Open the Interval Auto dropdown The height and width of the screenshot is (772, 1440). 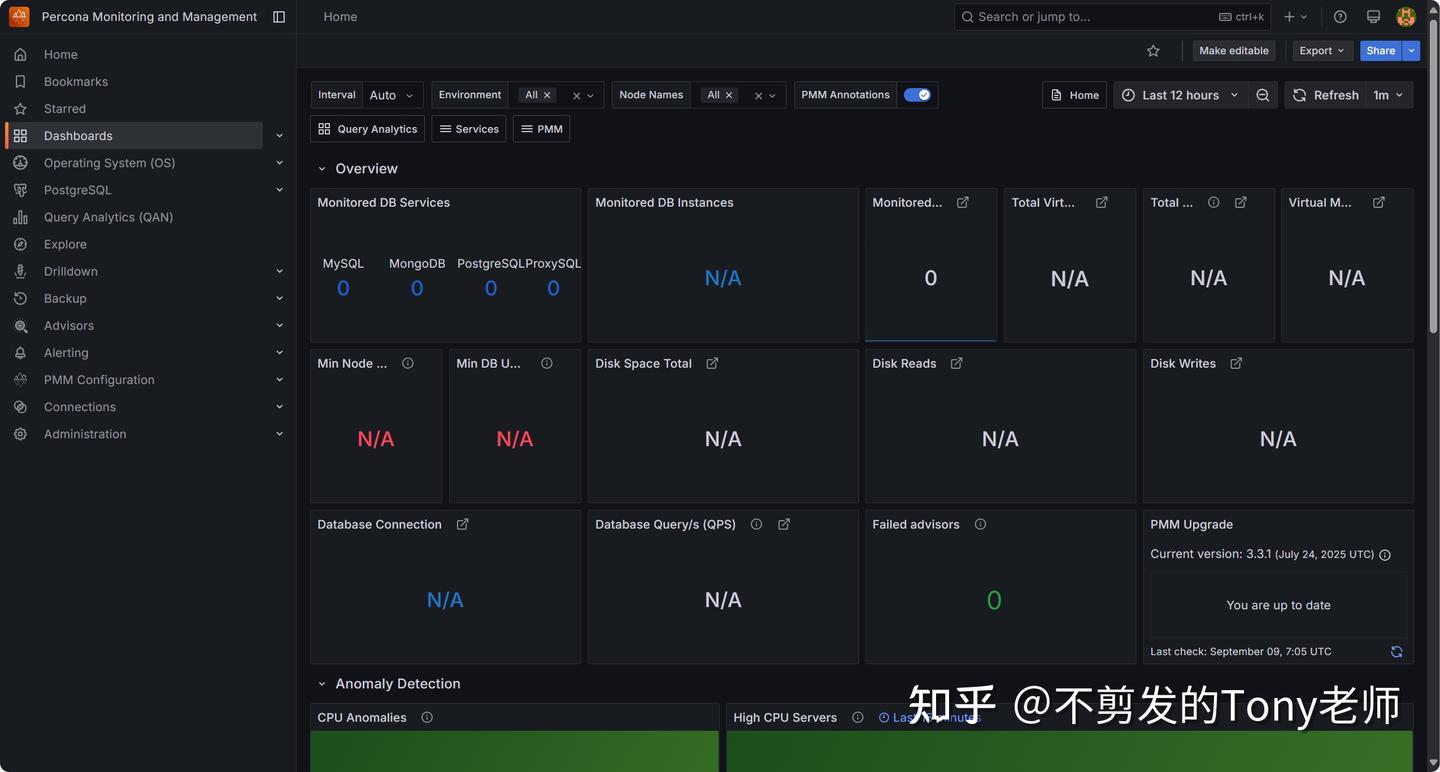point(392,95)
